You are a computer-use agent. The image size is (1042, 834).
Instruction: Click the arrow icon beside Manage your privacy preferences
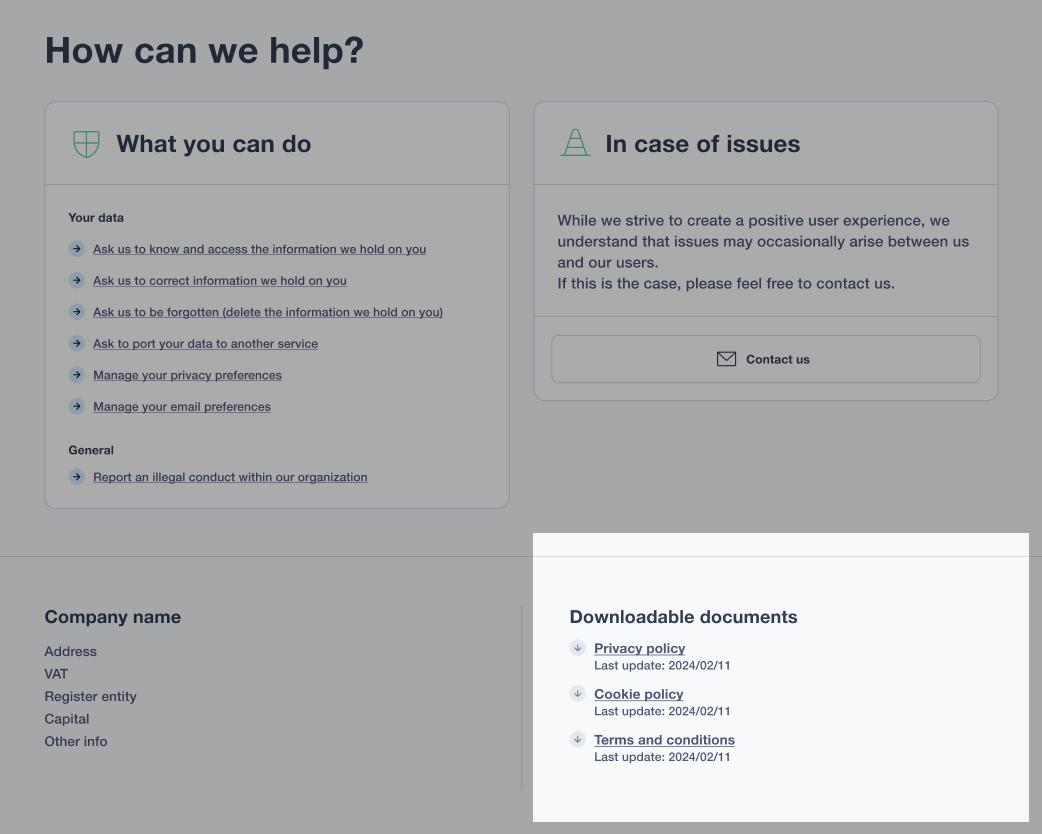[x=76, y=375]
